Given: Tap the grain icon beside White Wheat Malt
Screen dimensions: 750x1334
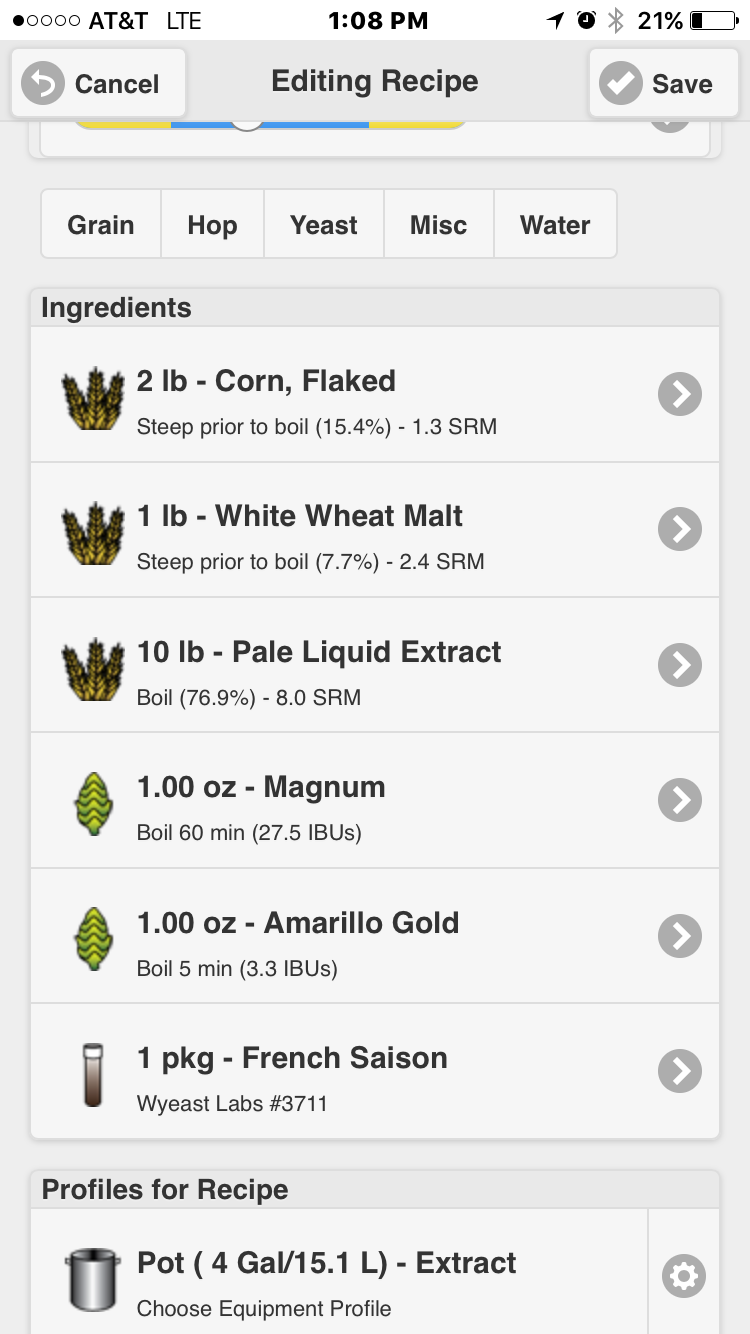Looking at the screenshot, I should 92,531.
